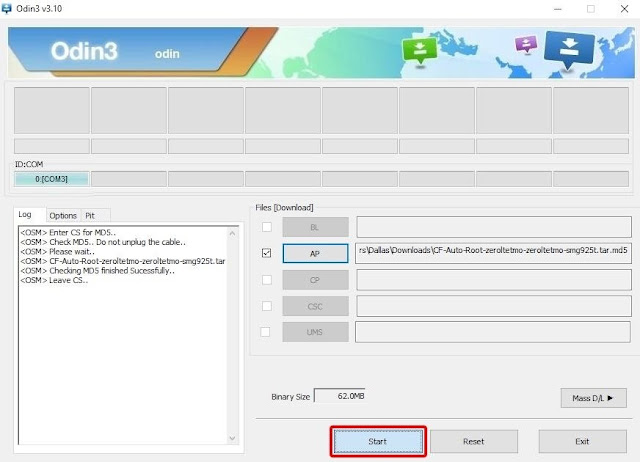Click the purple download icon in banner
Image resolution: width=640 pixels, height=462 pixels.
(526, 44)
